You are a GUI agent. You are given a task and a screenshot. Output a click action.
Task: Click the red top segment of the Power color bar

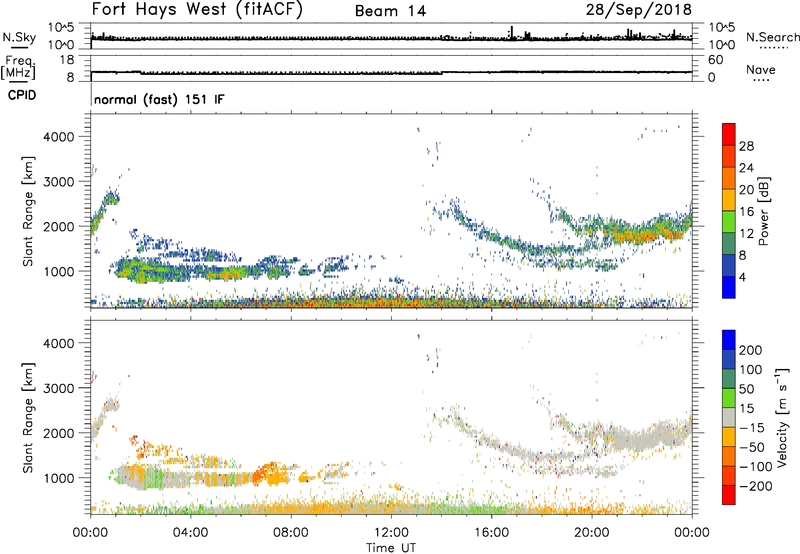pos(729,134)
